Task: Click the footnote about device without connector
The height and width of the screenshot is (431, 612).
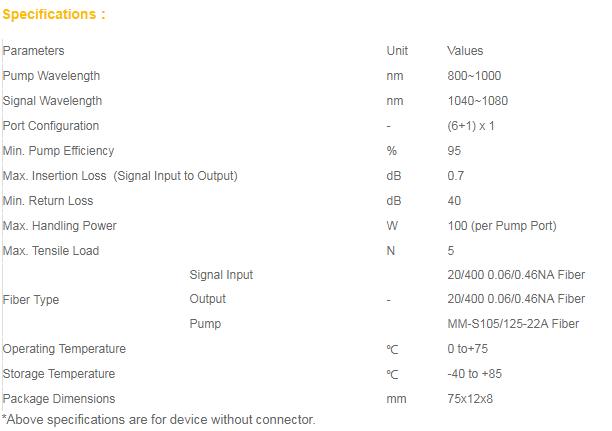Action: pos(158,420)
